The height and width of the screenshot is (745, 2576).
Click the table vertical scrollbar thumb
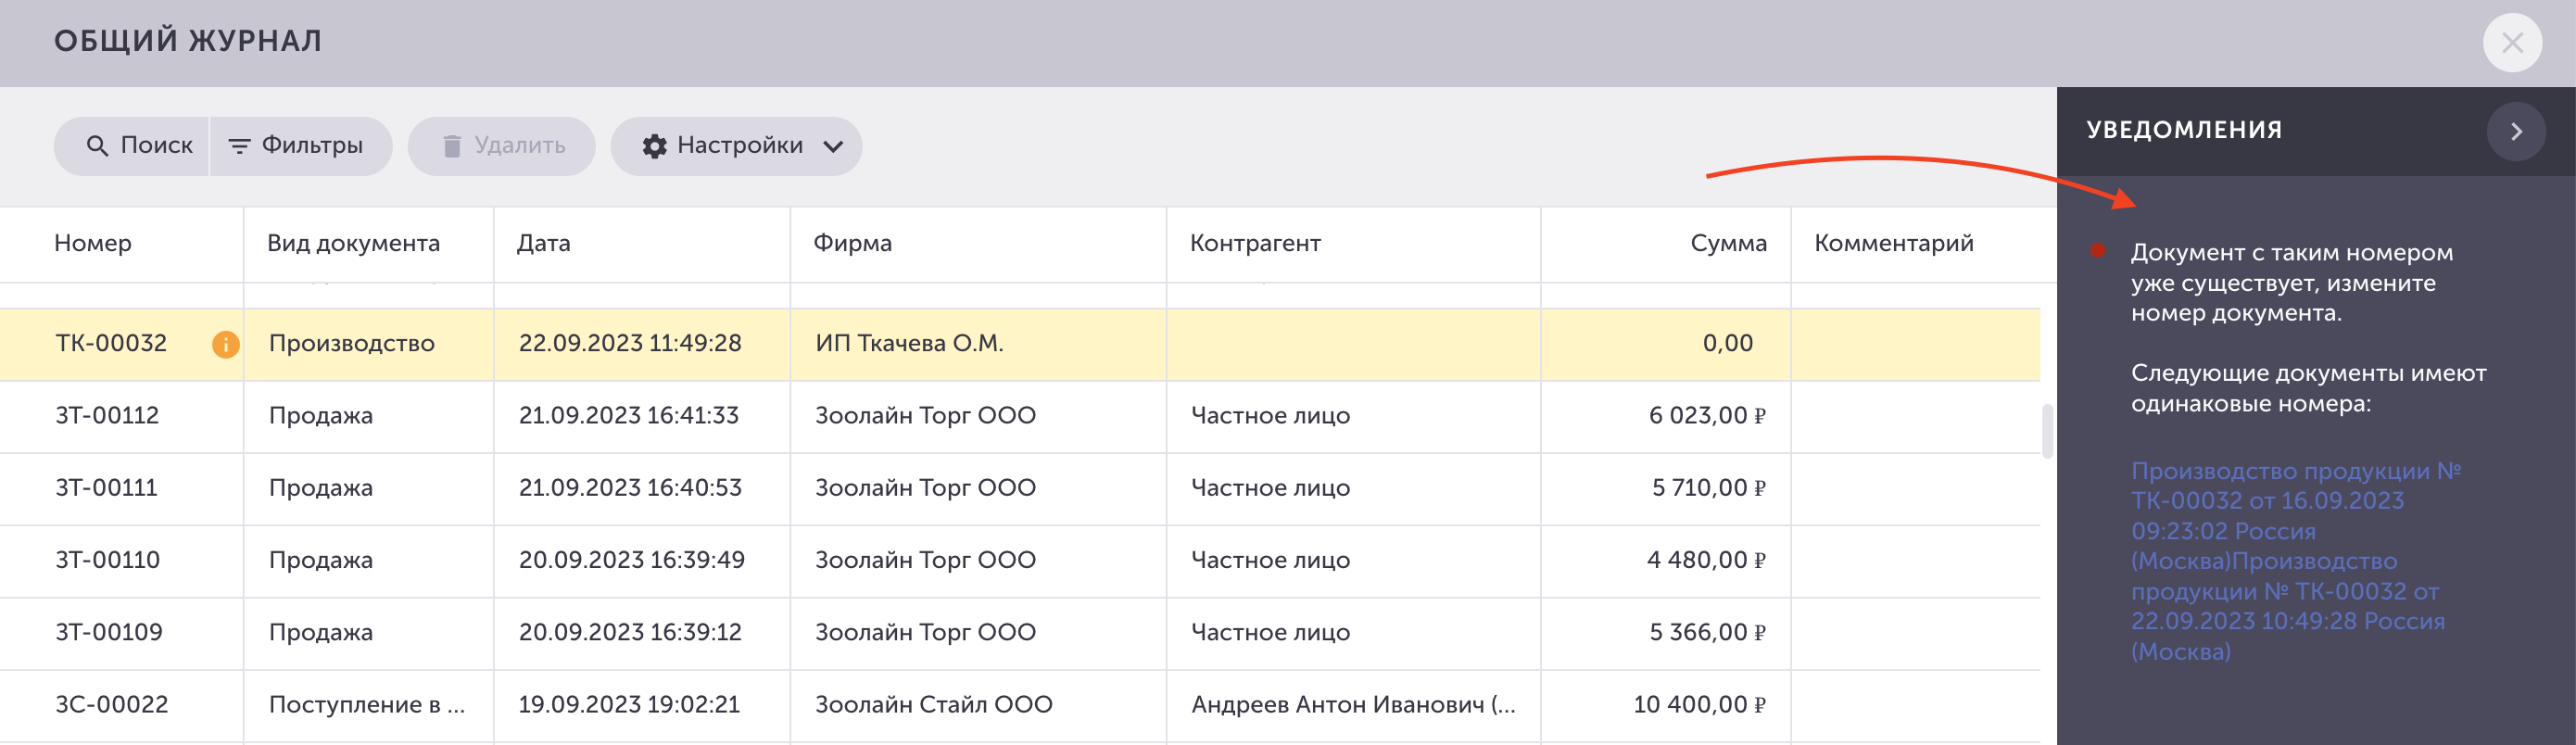click(2047, 431)
